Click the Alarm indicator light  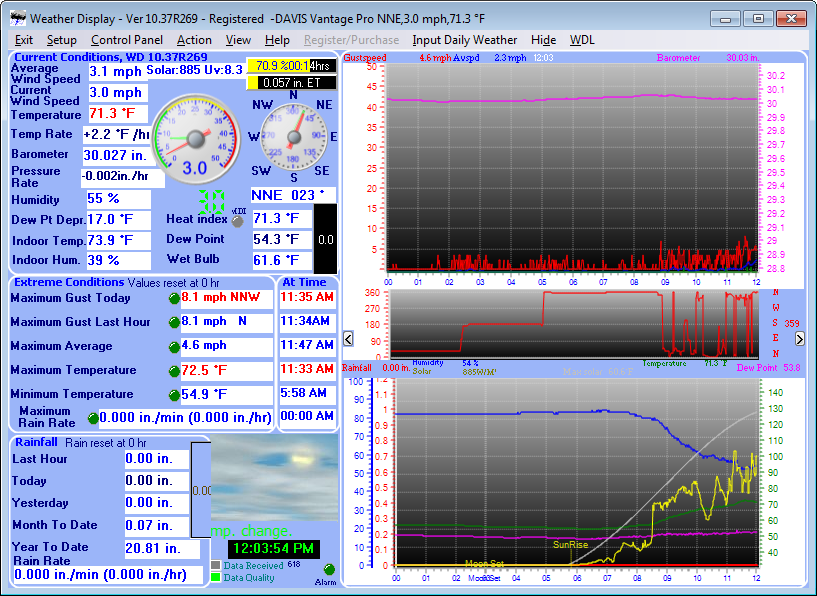[329, 569]
